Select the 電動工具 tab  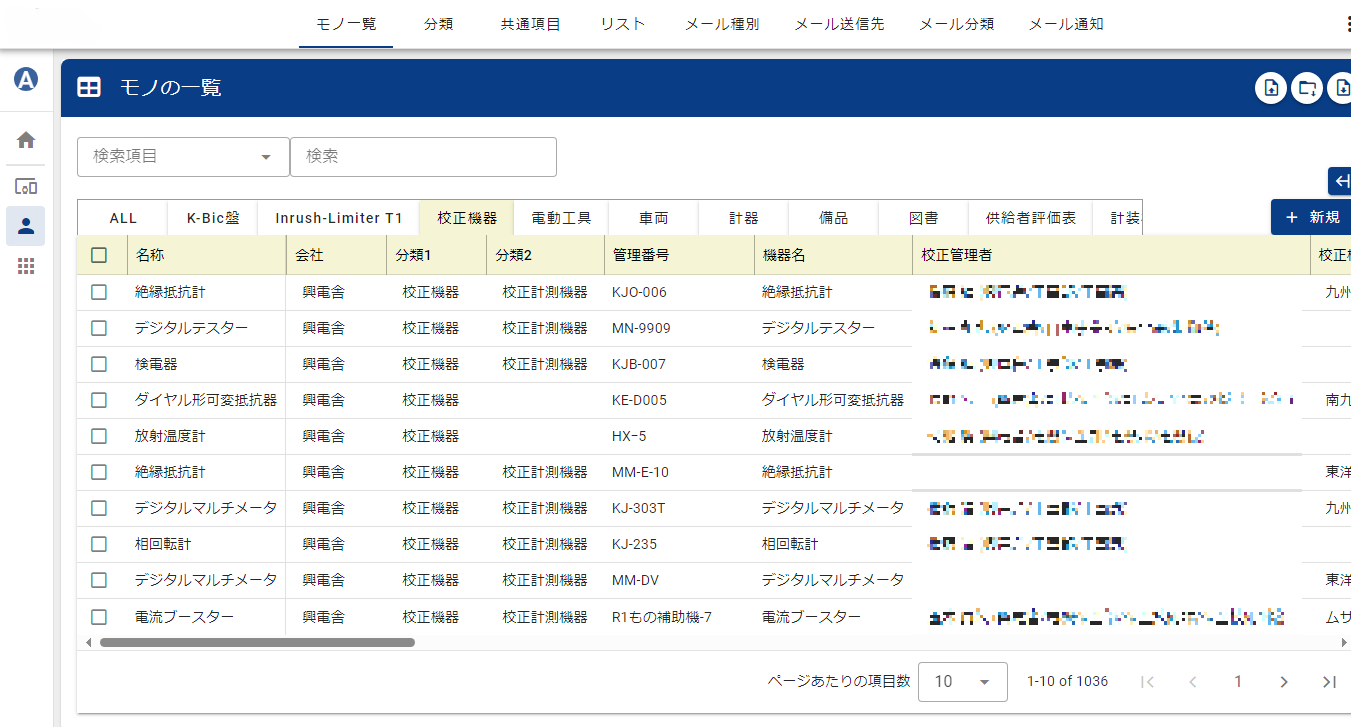pyautogui.click(x=561, y=218)
